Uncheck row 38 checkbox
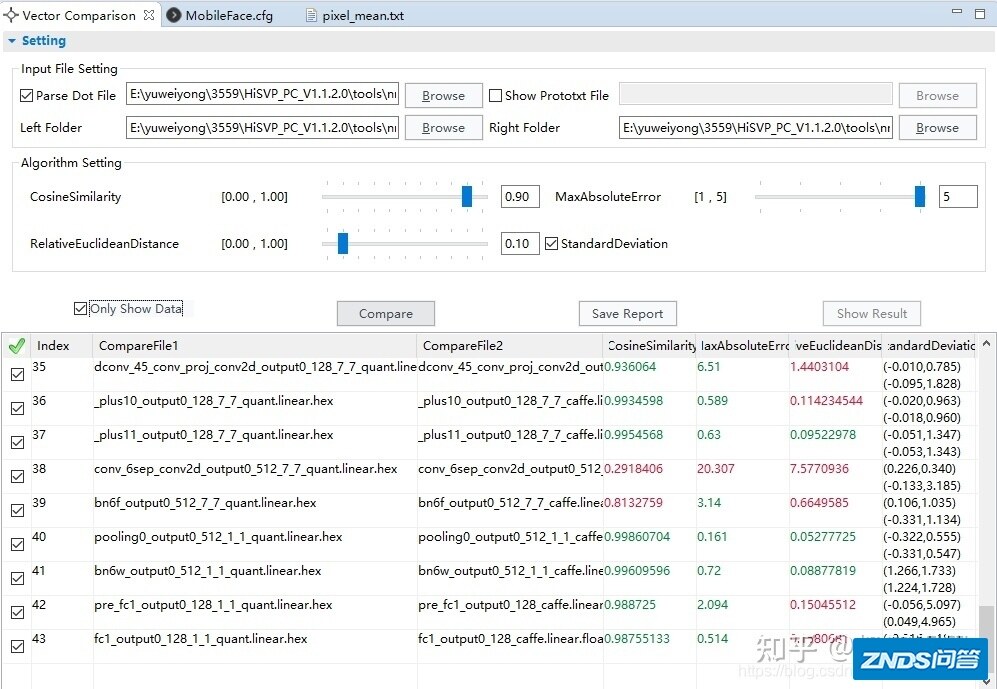This screenshot has width=997, height=689. (x=18, y=476)
